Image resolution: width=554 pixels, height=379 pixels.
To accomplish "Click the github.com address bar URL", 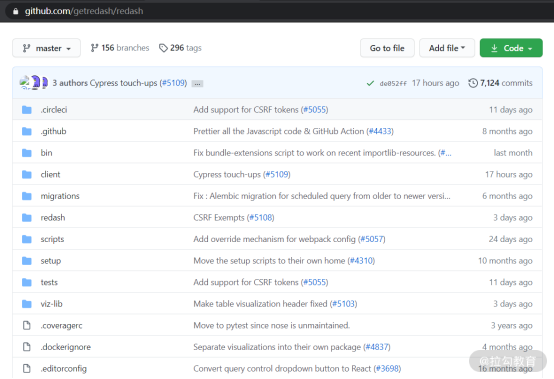I will (84, 11).
